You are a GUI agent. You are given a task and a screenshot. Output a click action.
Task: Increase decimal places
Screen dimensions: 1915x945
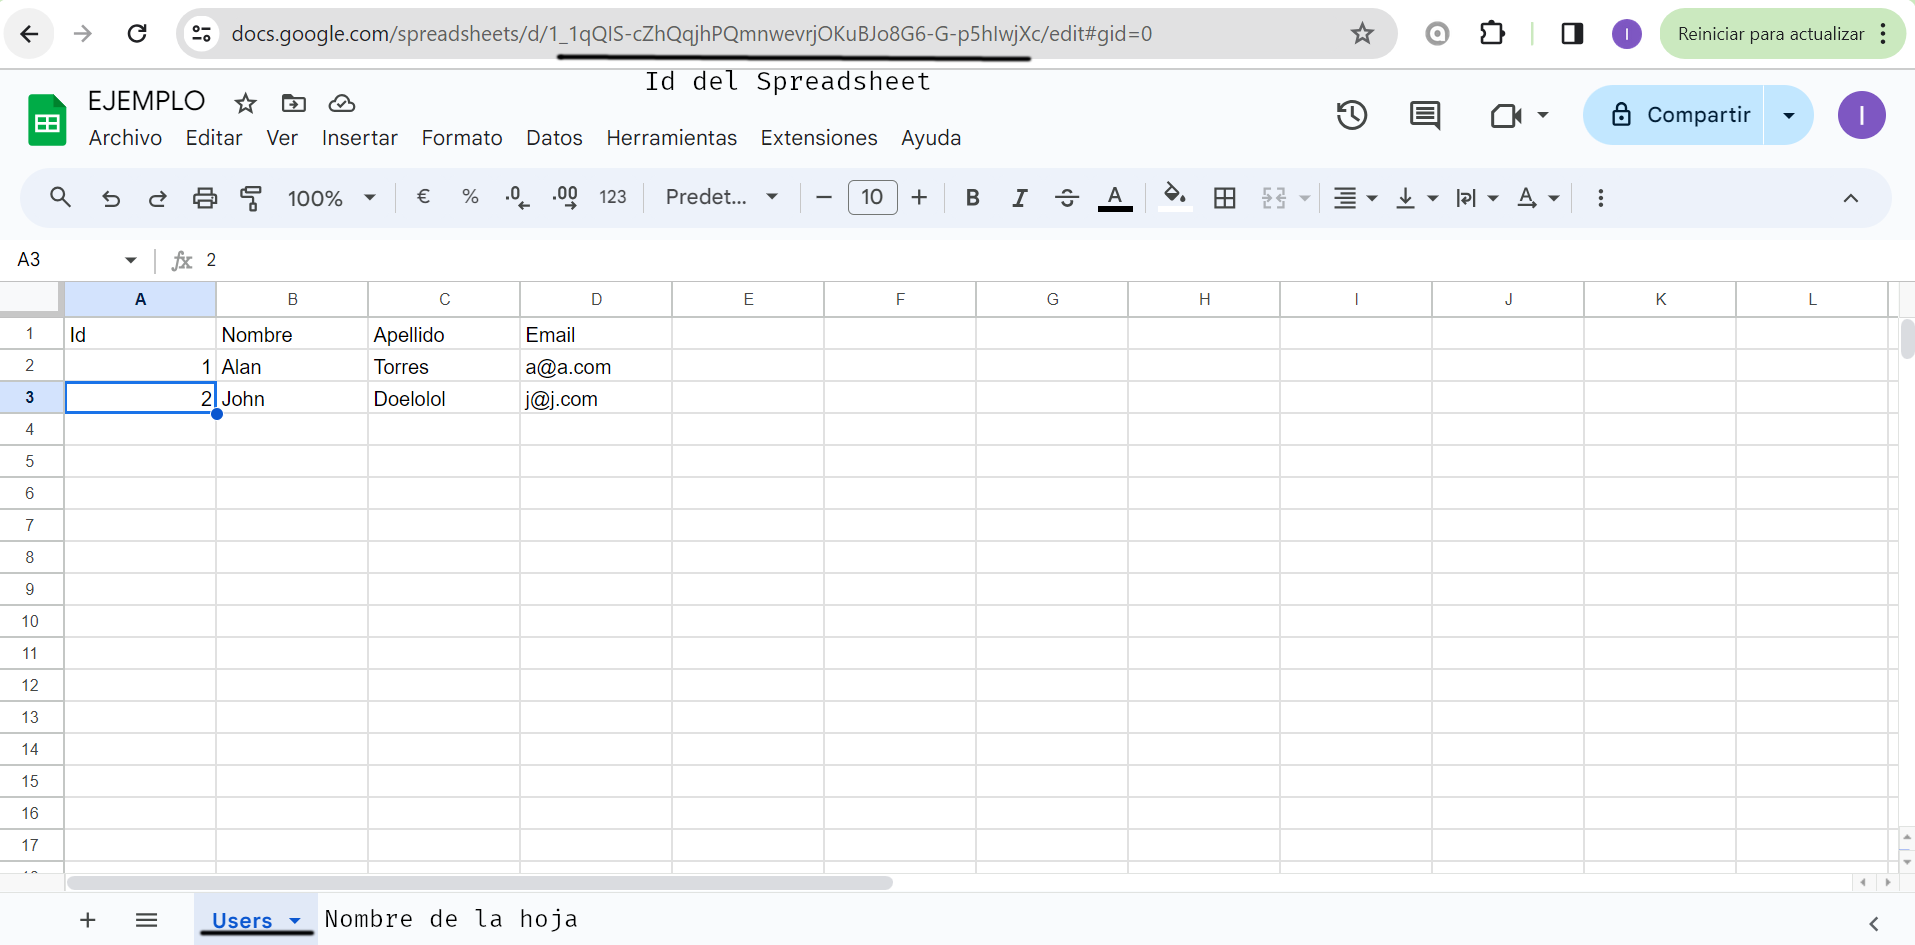(565, 197)
